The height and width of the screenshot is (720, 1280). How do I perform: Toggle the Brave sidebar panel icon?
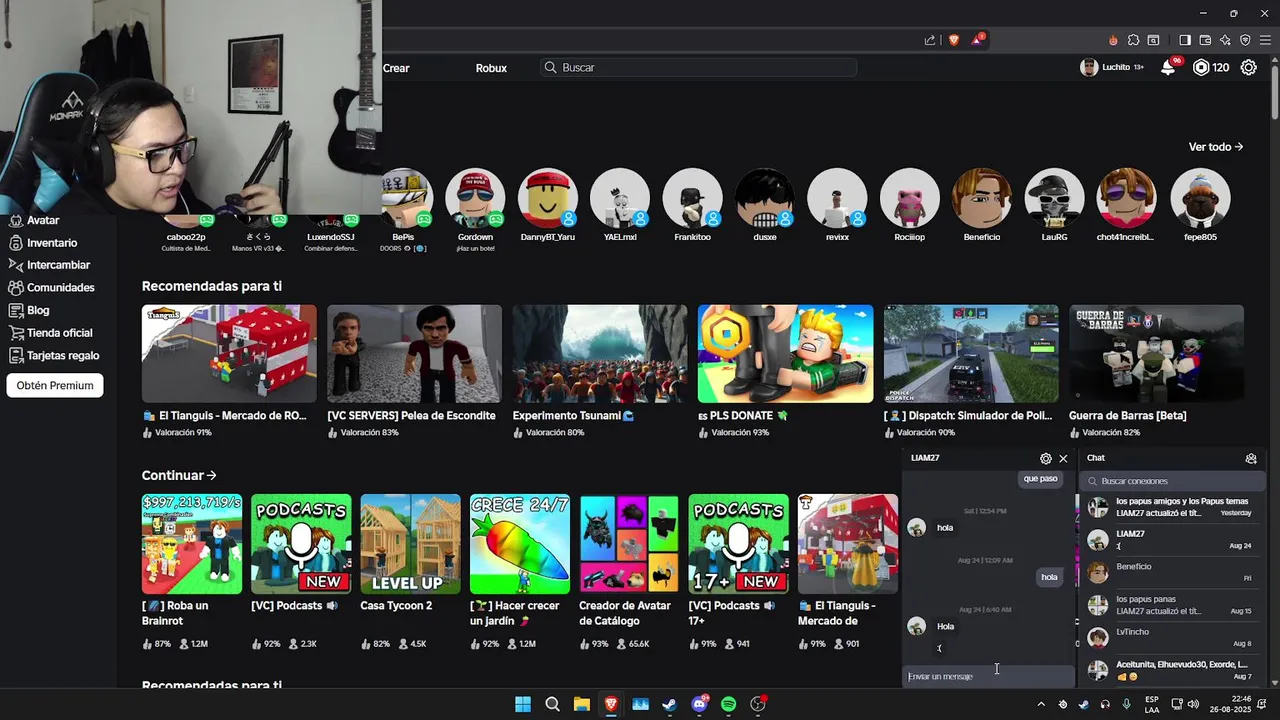pyautogui.click(x=1185, y=40)
